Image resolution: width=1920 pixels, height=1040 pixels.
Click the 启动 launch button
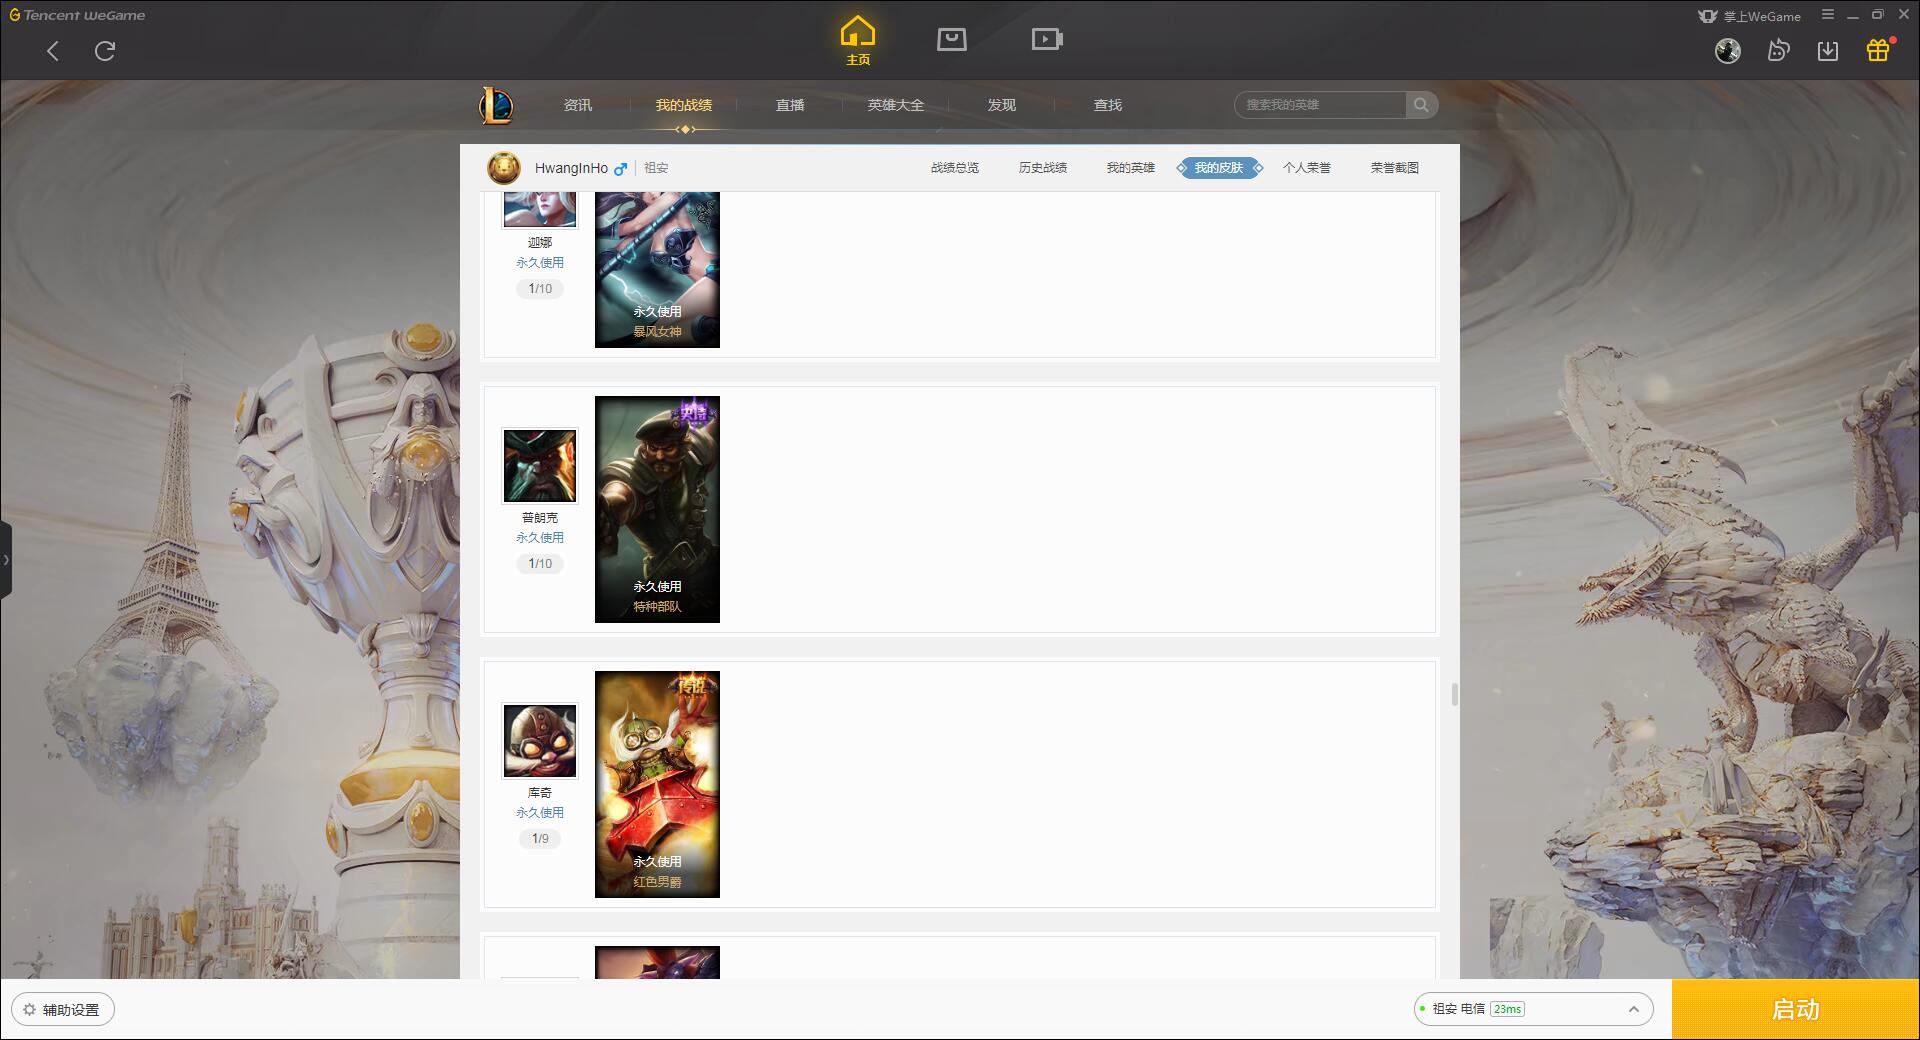click(1796, 1009)
